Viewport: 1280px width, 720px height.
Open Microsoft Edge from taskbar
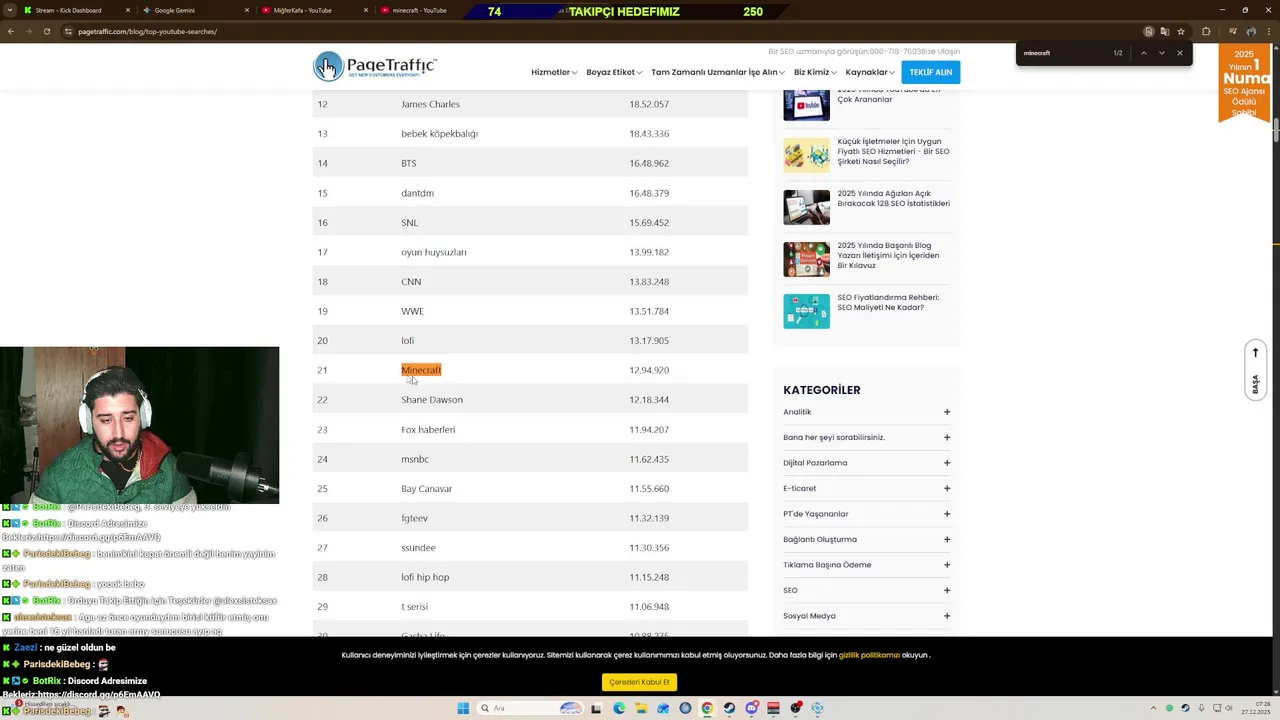(619, 708)
